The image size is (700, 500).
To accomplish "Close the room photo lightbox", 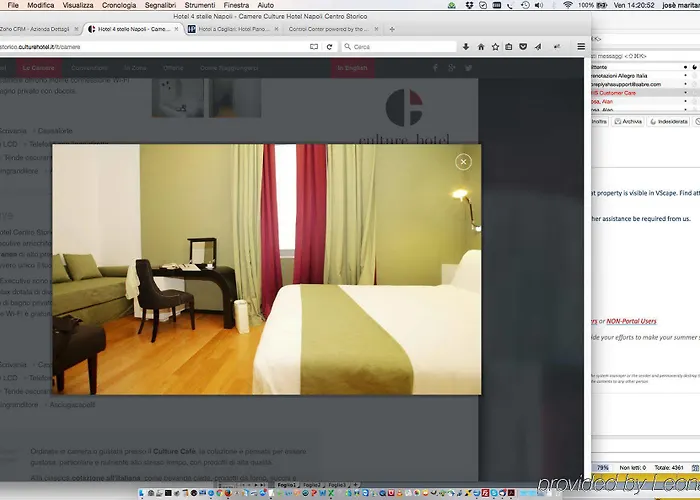I will 463,162.
